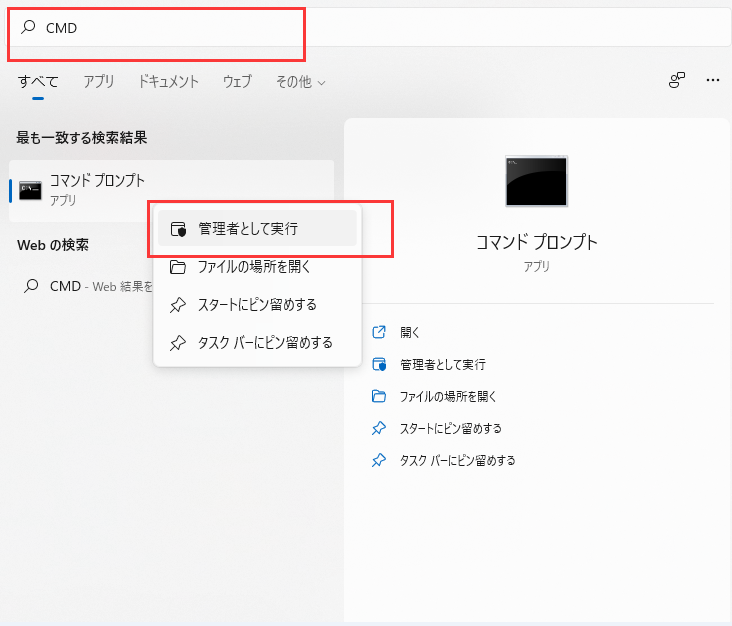This screenshot has width=732, height=626.
Task: Switch to the ドキュメント tab
Action: (168, 82)
